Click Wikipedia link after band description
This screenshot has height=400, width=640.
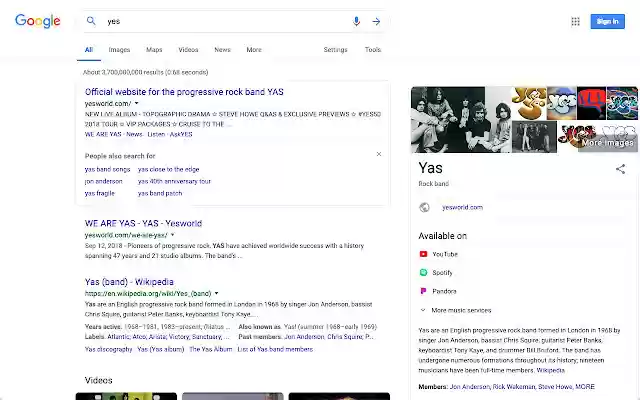click(x=551, y=370)
